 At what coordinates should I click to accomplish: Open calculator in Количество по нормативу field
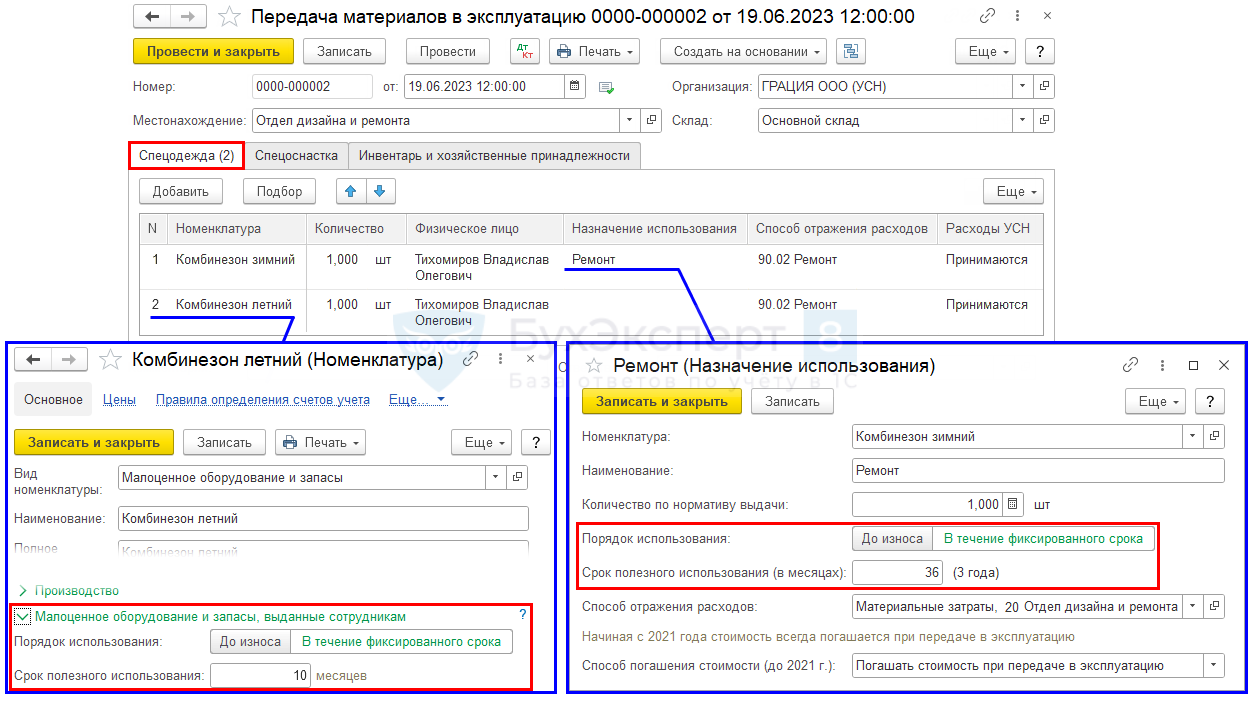[x=1013, y=504]
